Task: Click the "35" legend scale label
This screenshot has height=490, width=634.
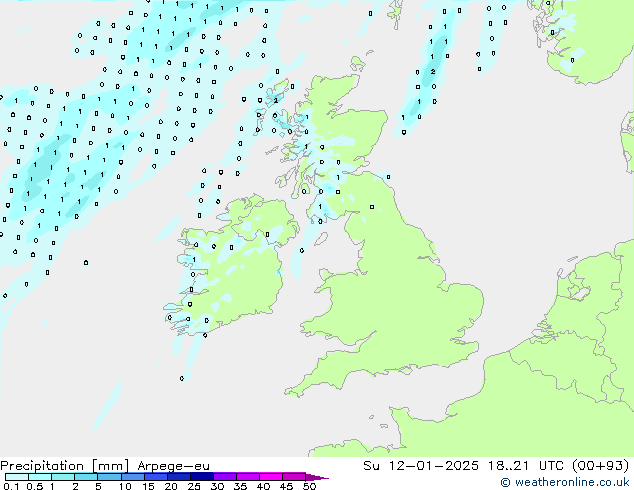Action: pos(240,486)
